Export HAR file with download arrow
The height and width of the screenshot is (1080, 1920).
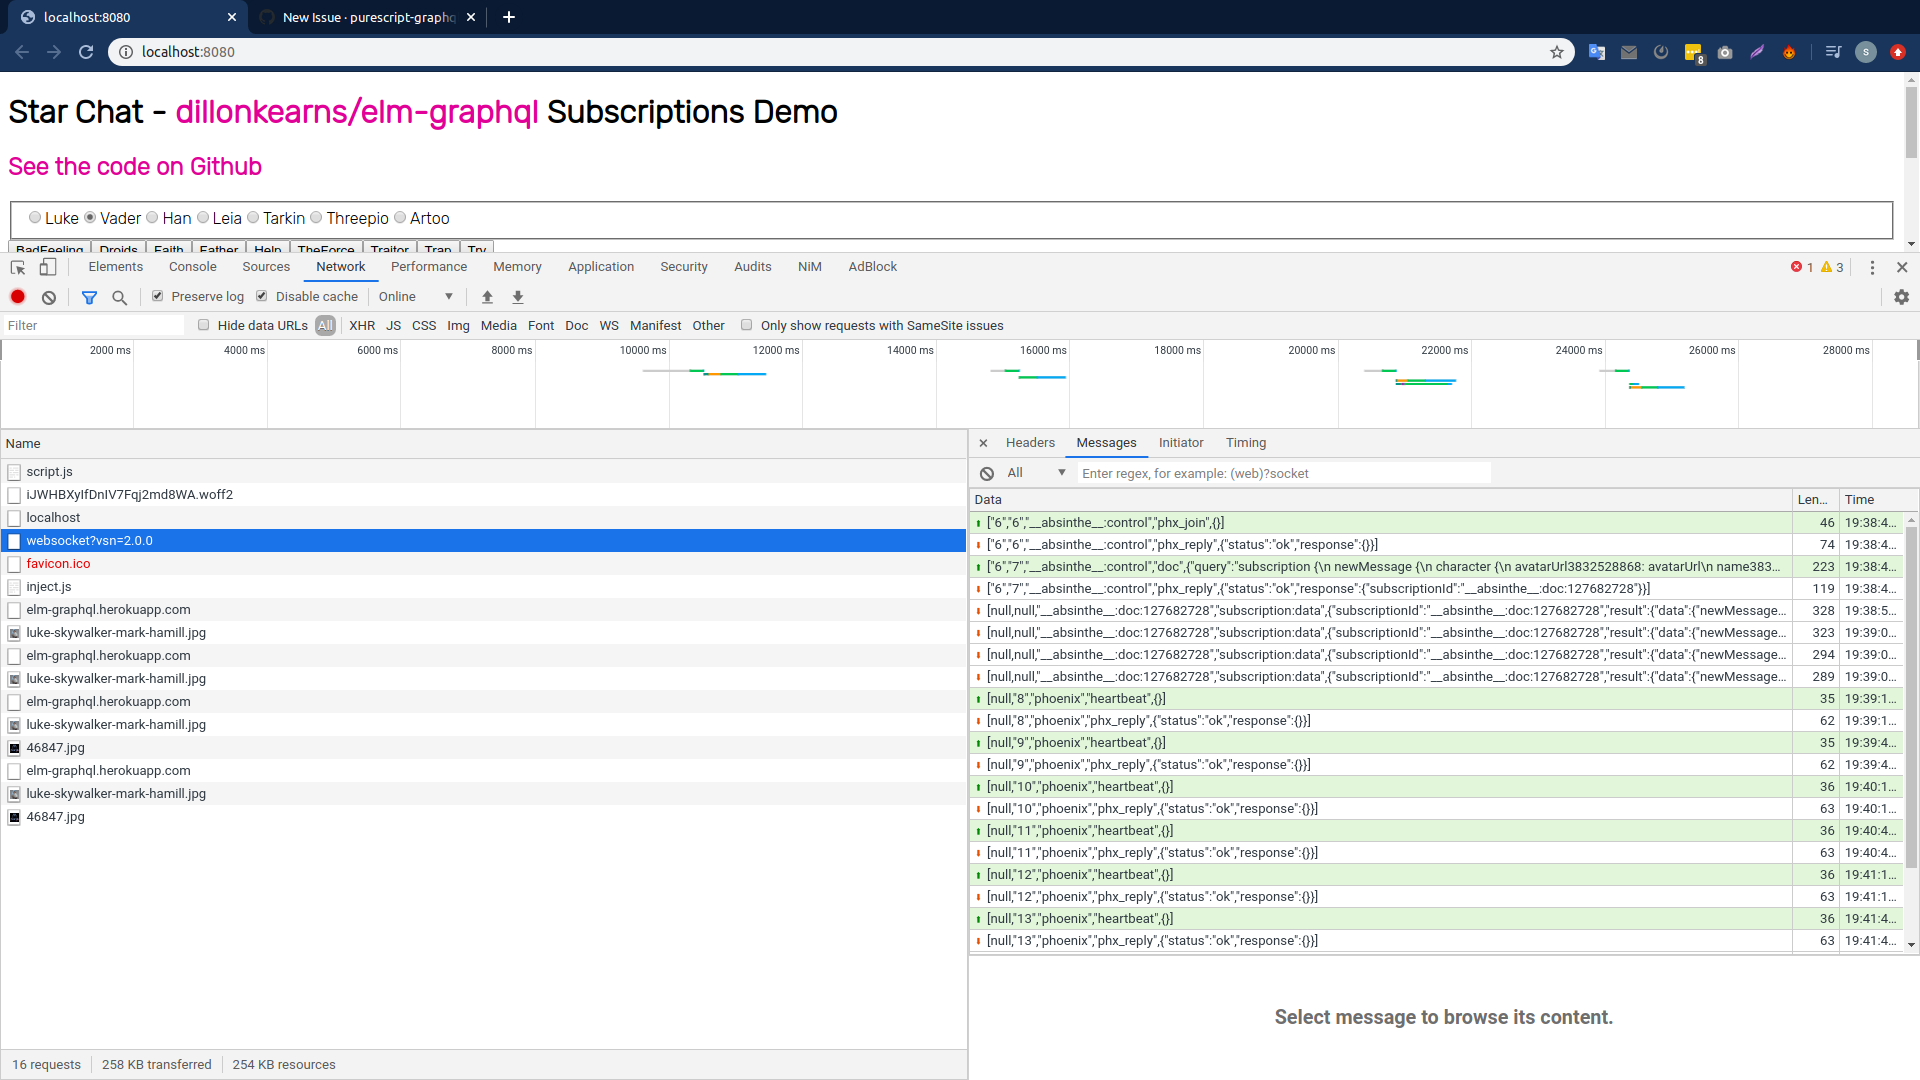coord(517,296)
